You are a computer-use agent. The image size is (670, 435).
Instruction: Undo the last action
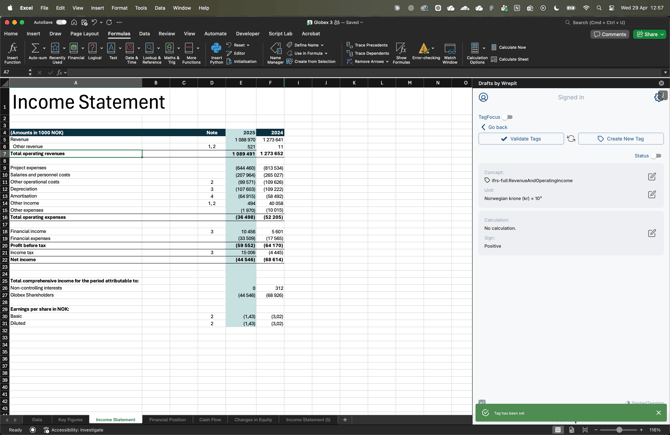(94, 22)
